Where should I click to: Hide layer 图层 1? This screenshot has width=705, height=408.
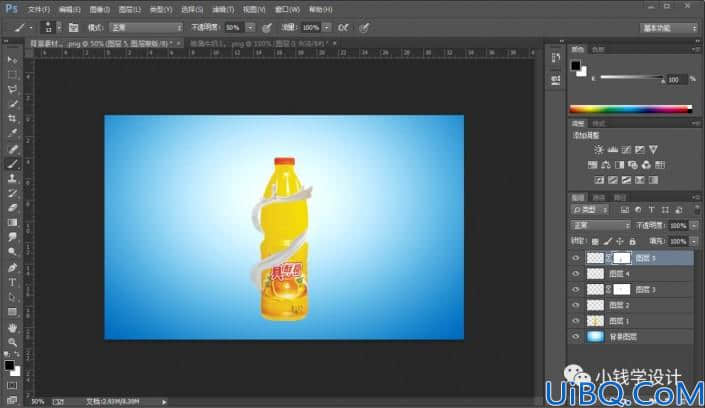coord(576,321)
